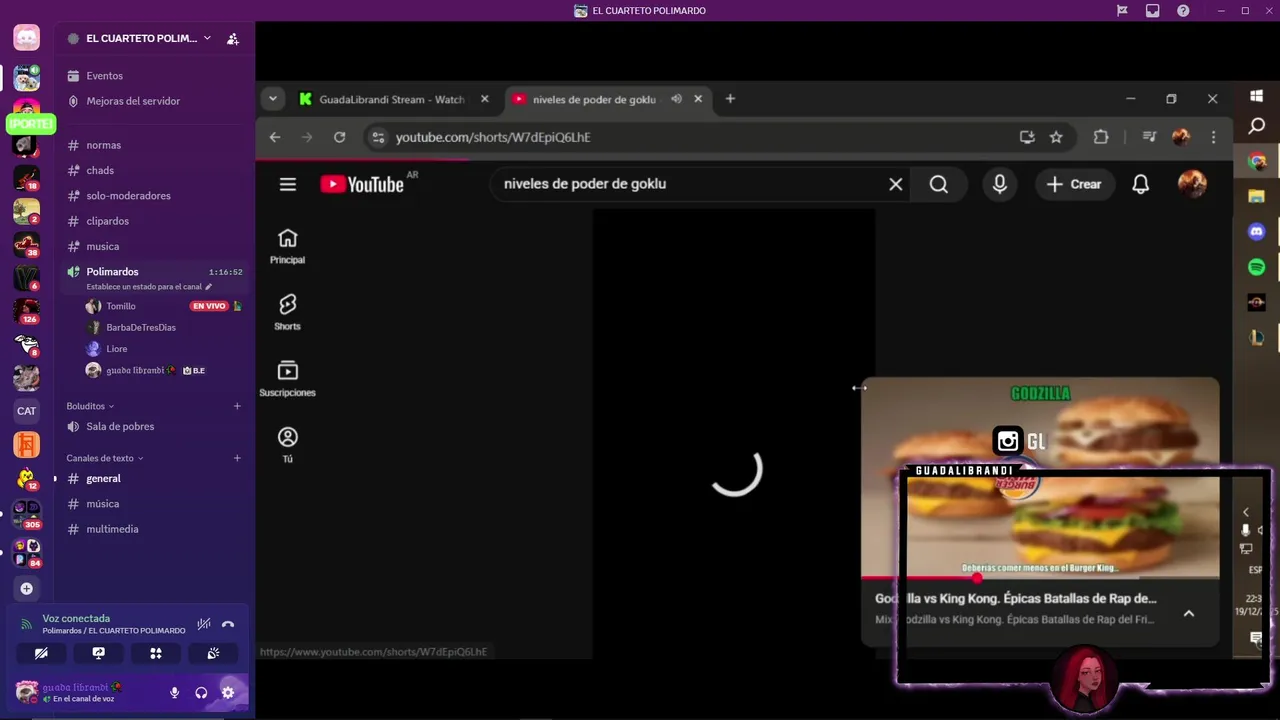The image size is (1280, 720).
Task: Open the server invite people icon
Action: pos(233,39)
